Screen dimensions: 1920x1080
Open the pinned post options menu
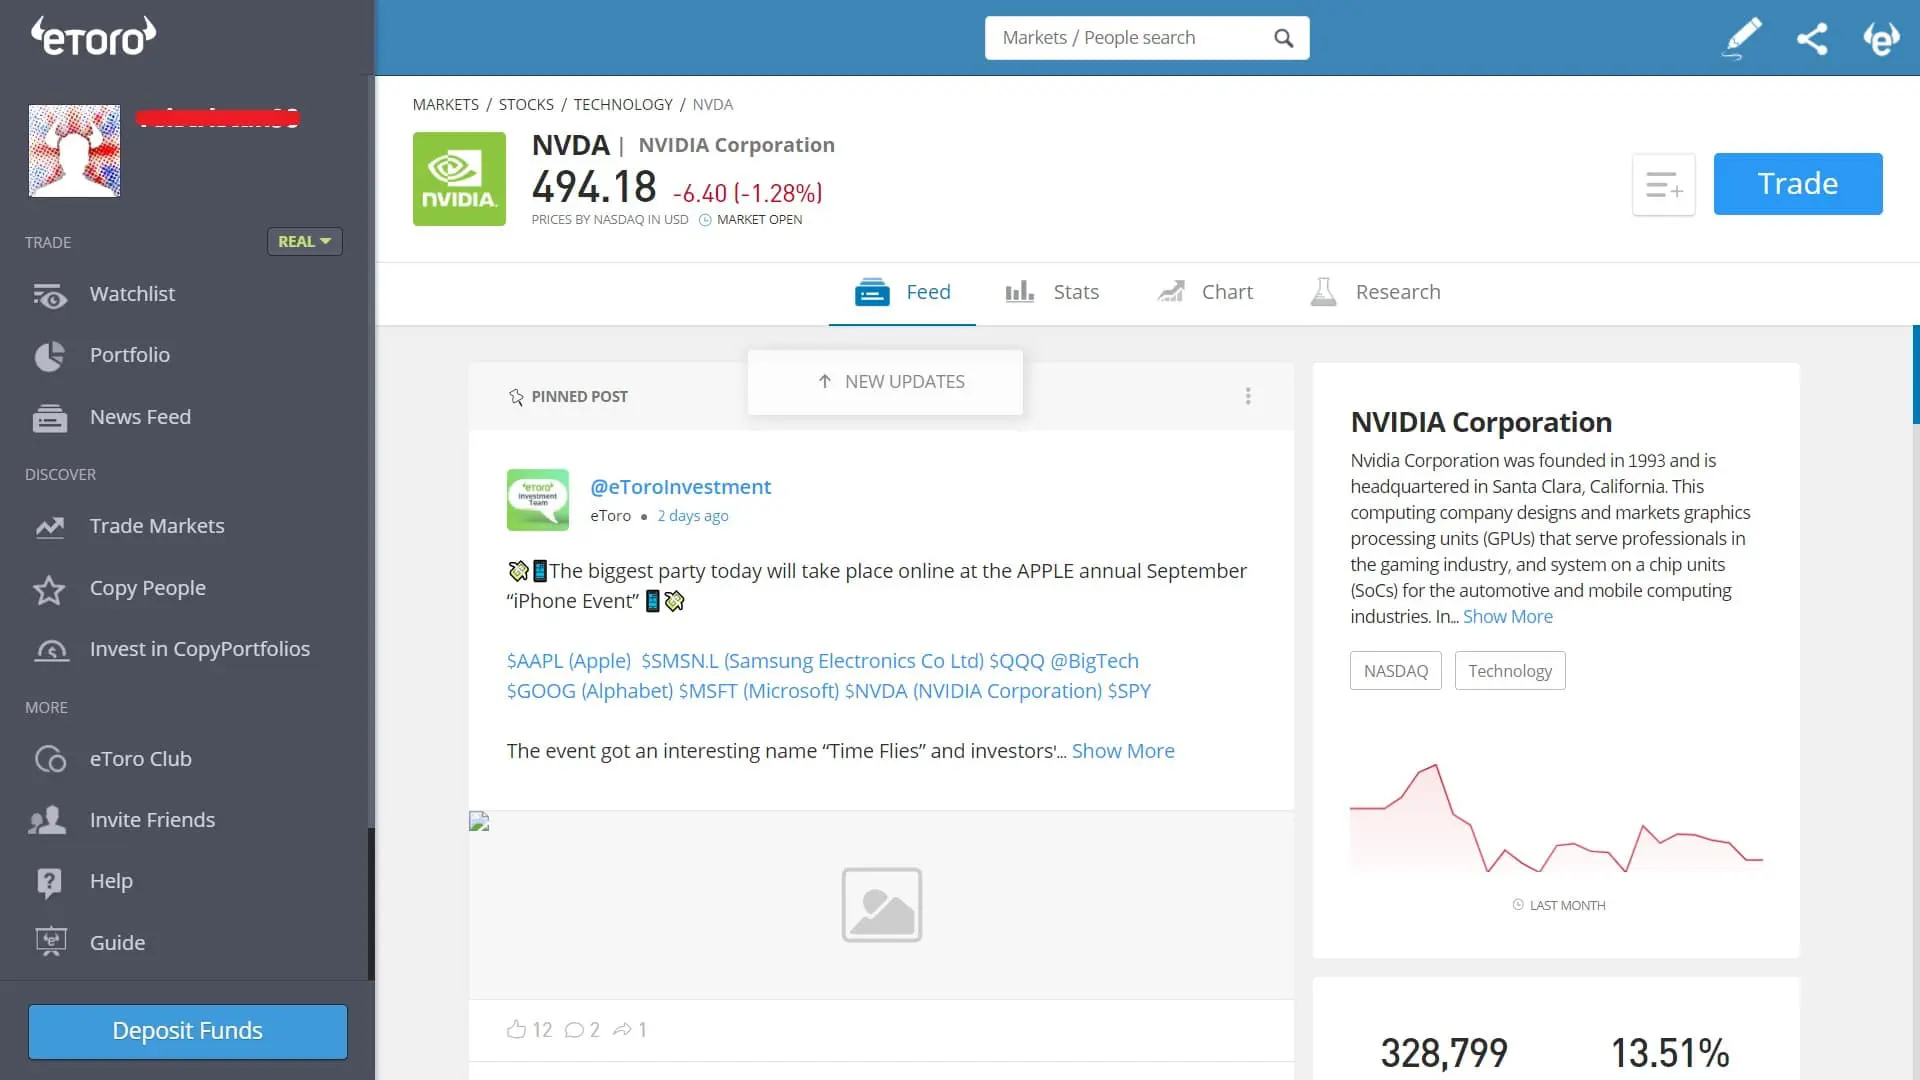[1248, 396]
